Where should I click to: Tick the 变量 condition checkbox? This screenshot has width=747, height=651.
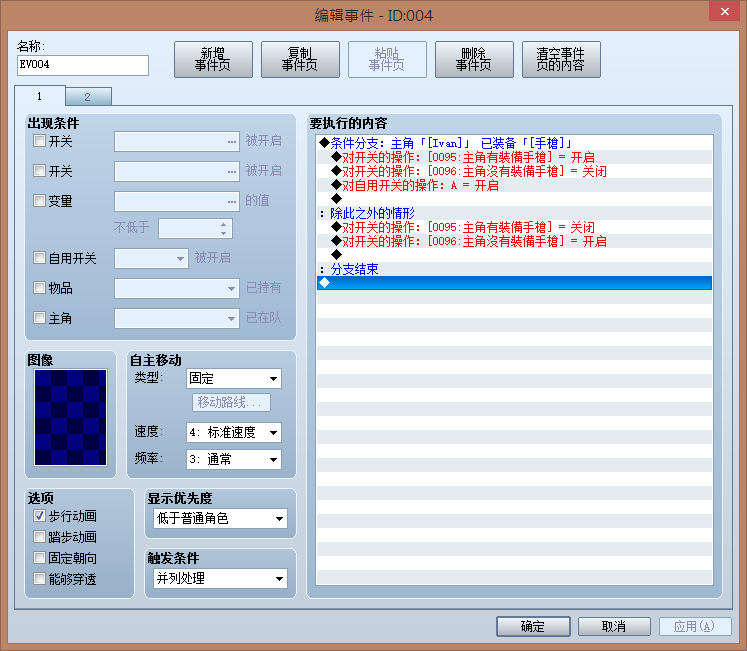39,201
